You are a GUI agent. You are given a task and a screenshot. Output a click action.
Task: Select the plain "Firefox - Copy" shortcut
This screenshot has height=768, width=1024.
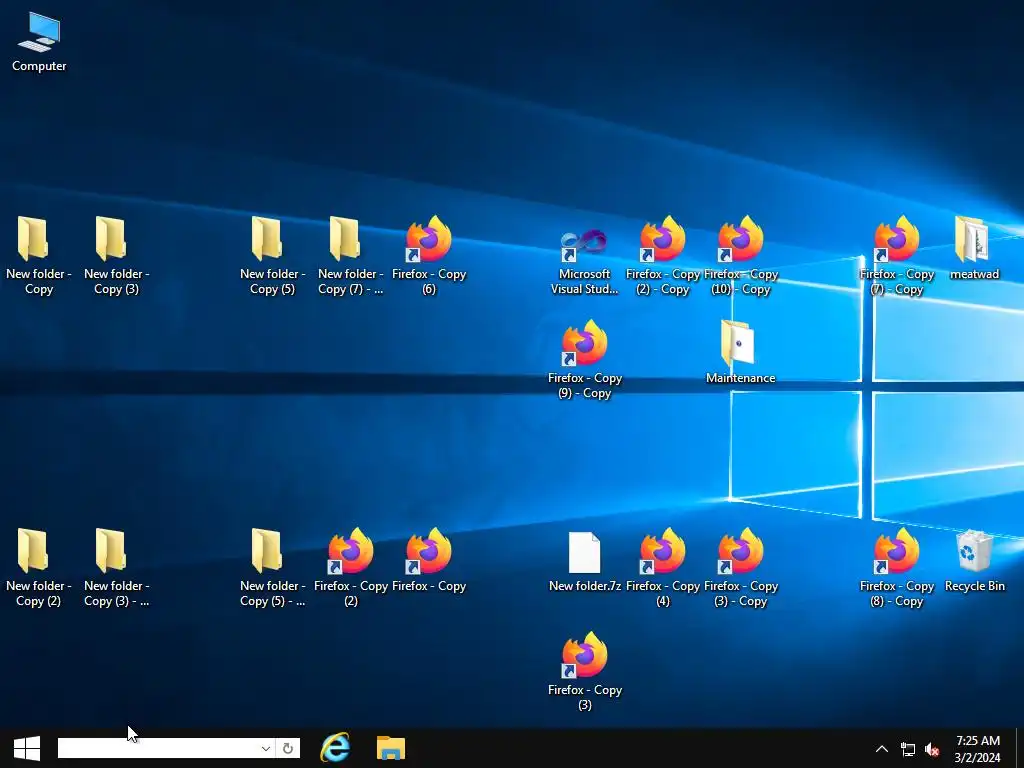tap(429, 560)
